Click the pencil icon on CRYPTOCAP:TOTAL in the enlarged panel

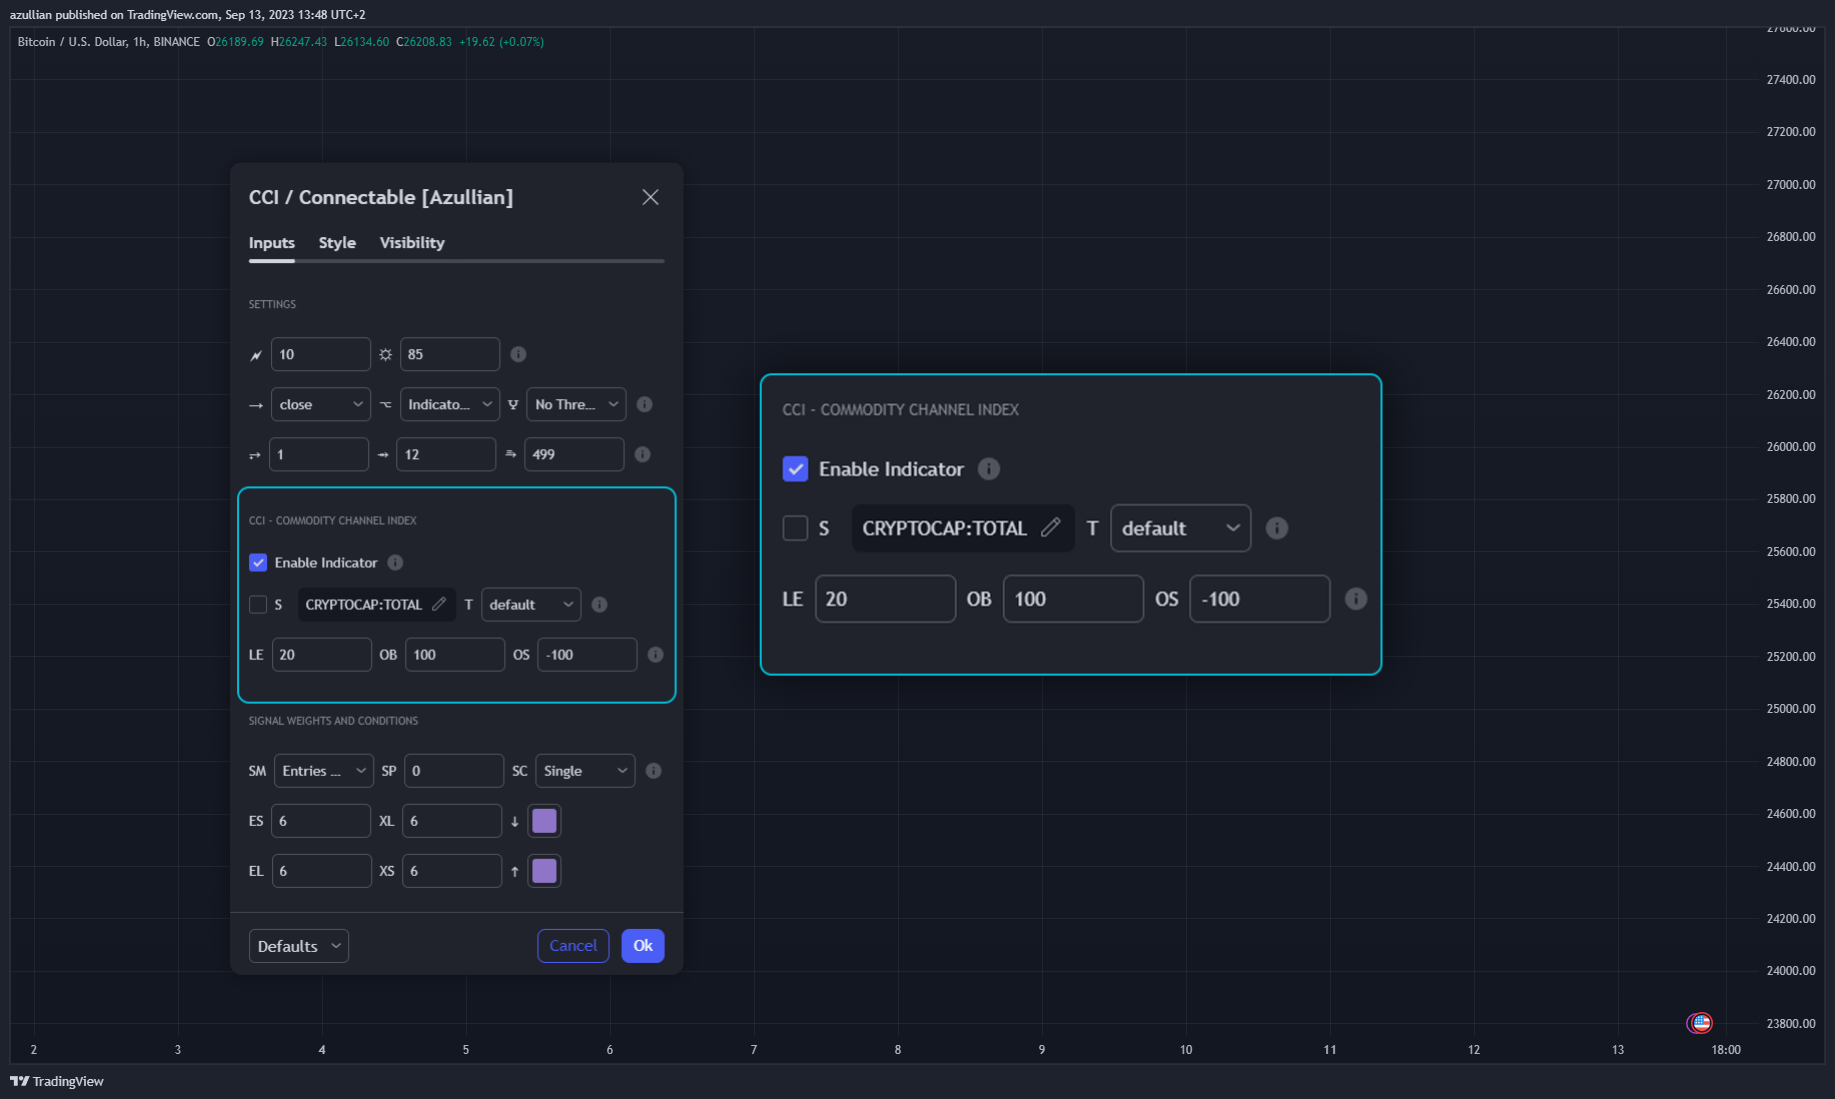click(1050, 527)
